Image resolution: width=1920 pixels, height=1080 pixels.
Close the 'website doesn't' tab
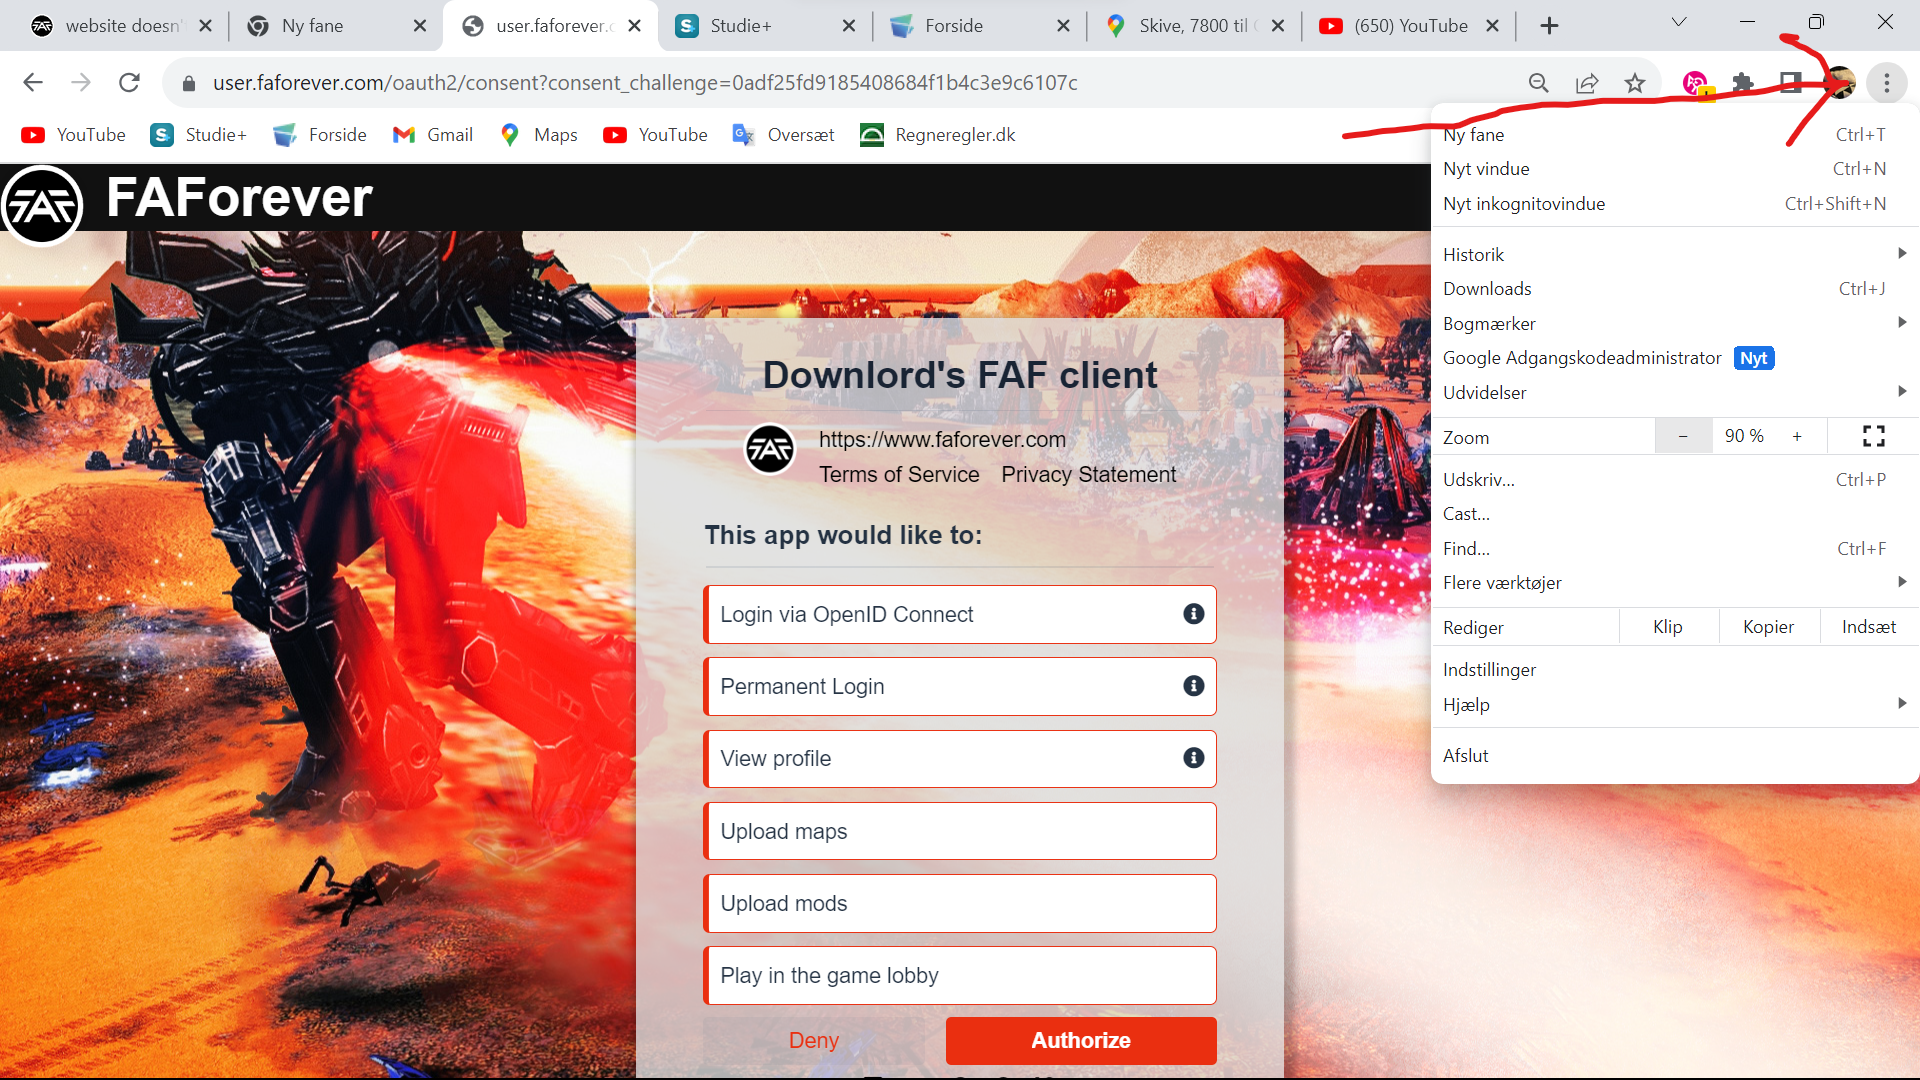pyautogui.click(x=205, y=26)
